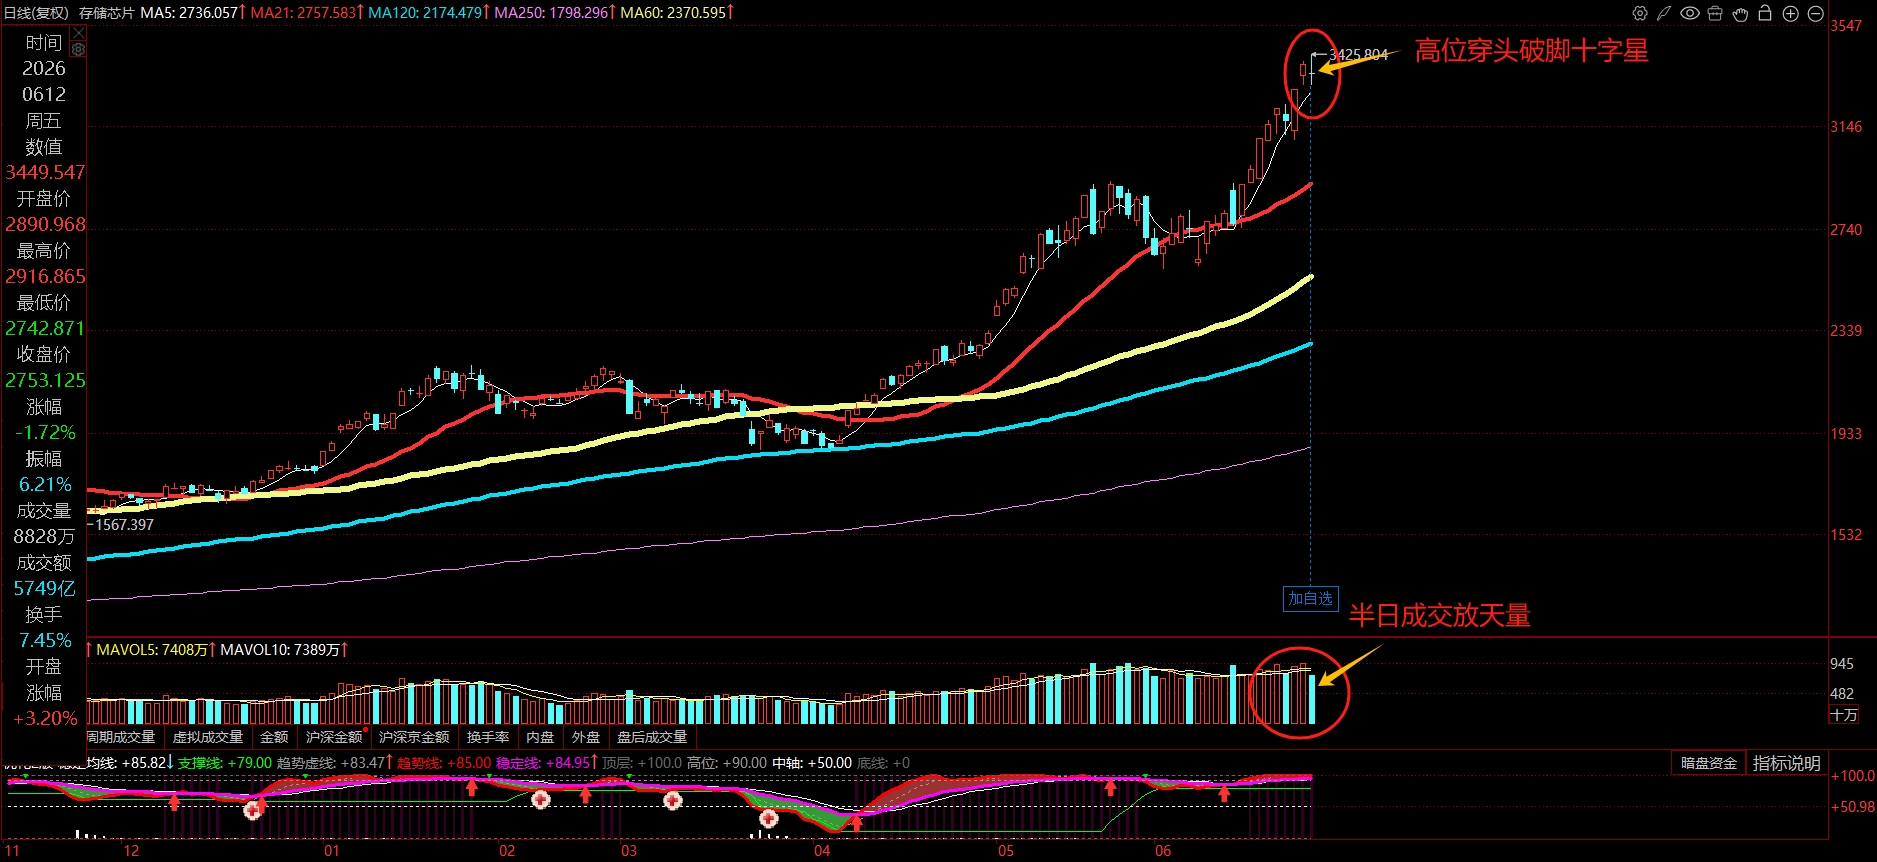
Task: Click the 中轴: +50.00 label
Action: point(812,763)
